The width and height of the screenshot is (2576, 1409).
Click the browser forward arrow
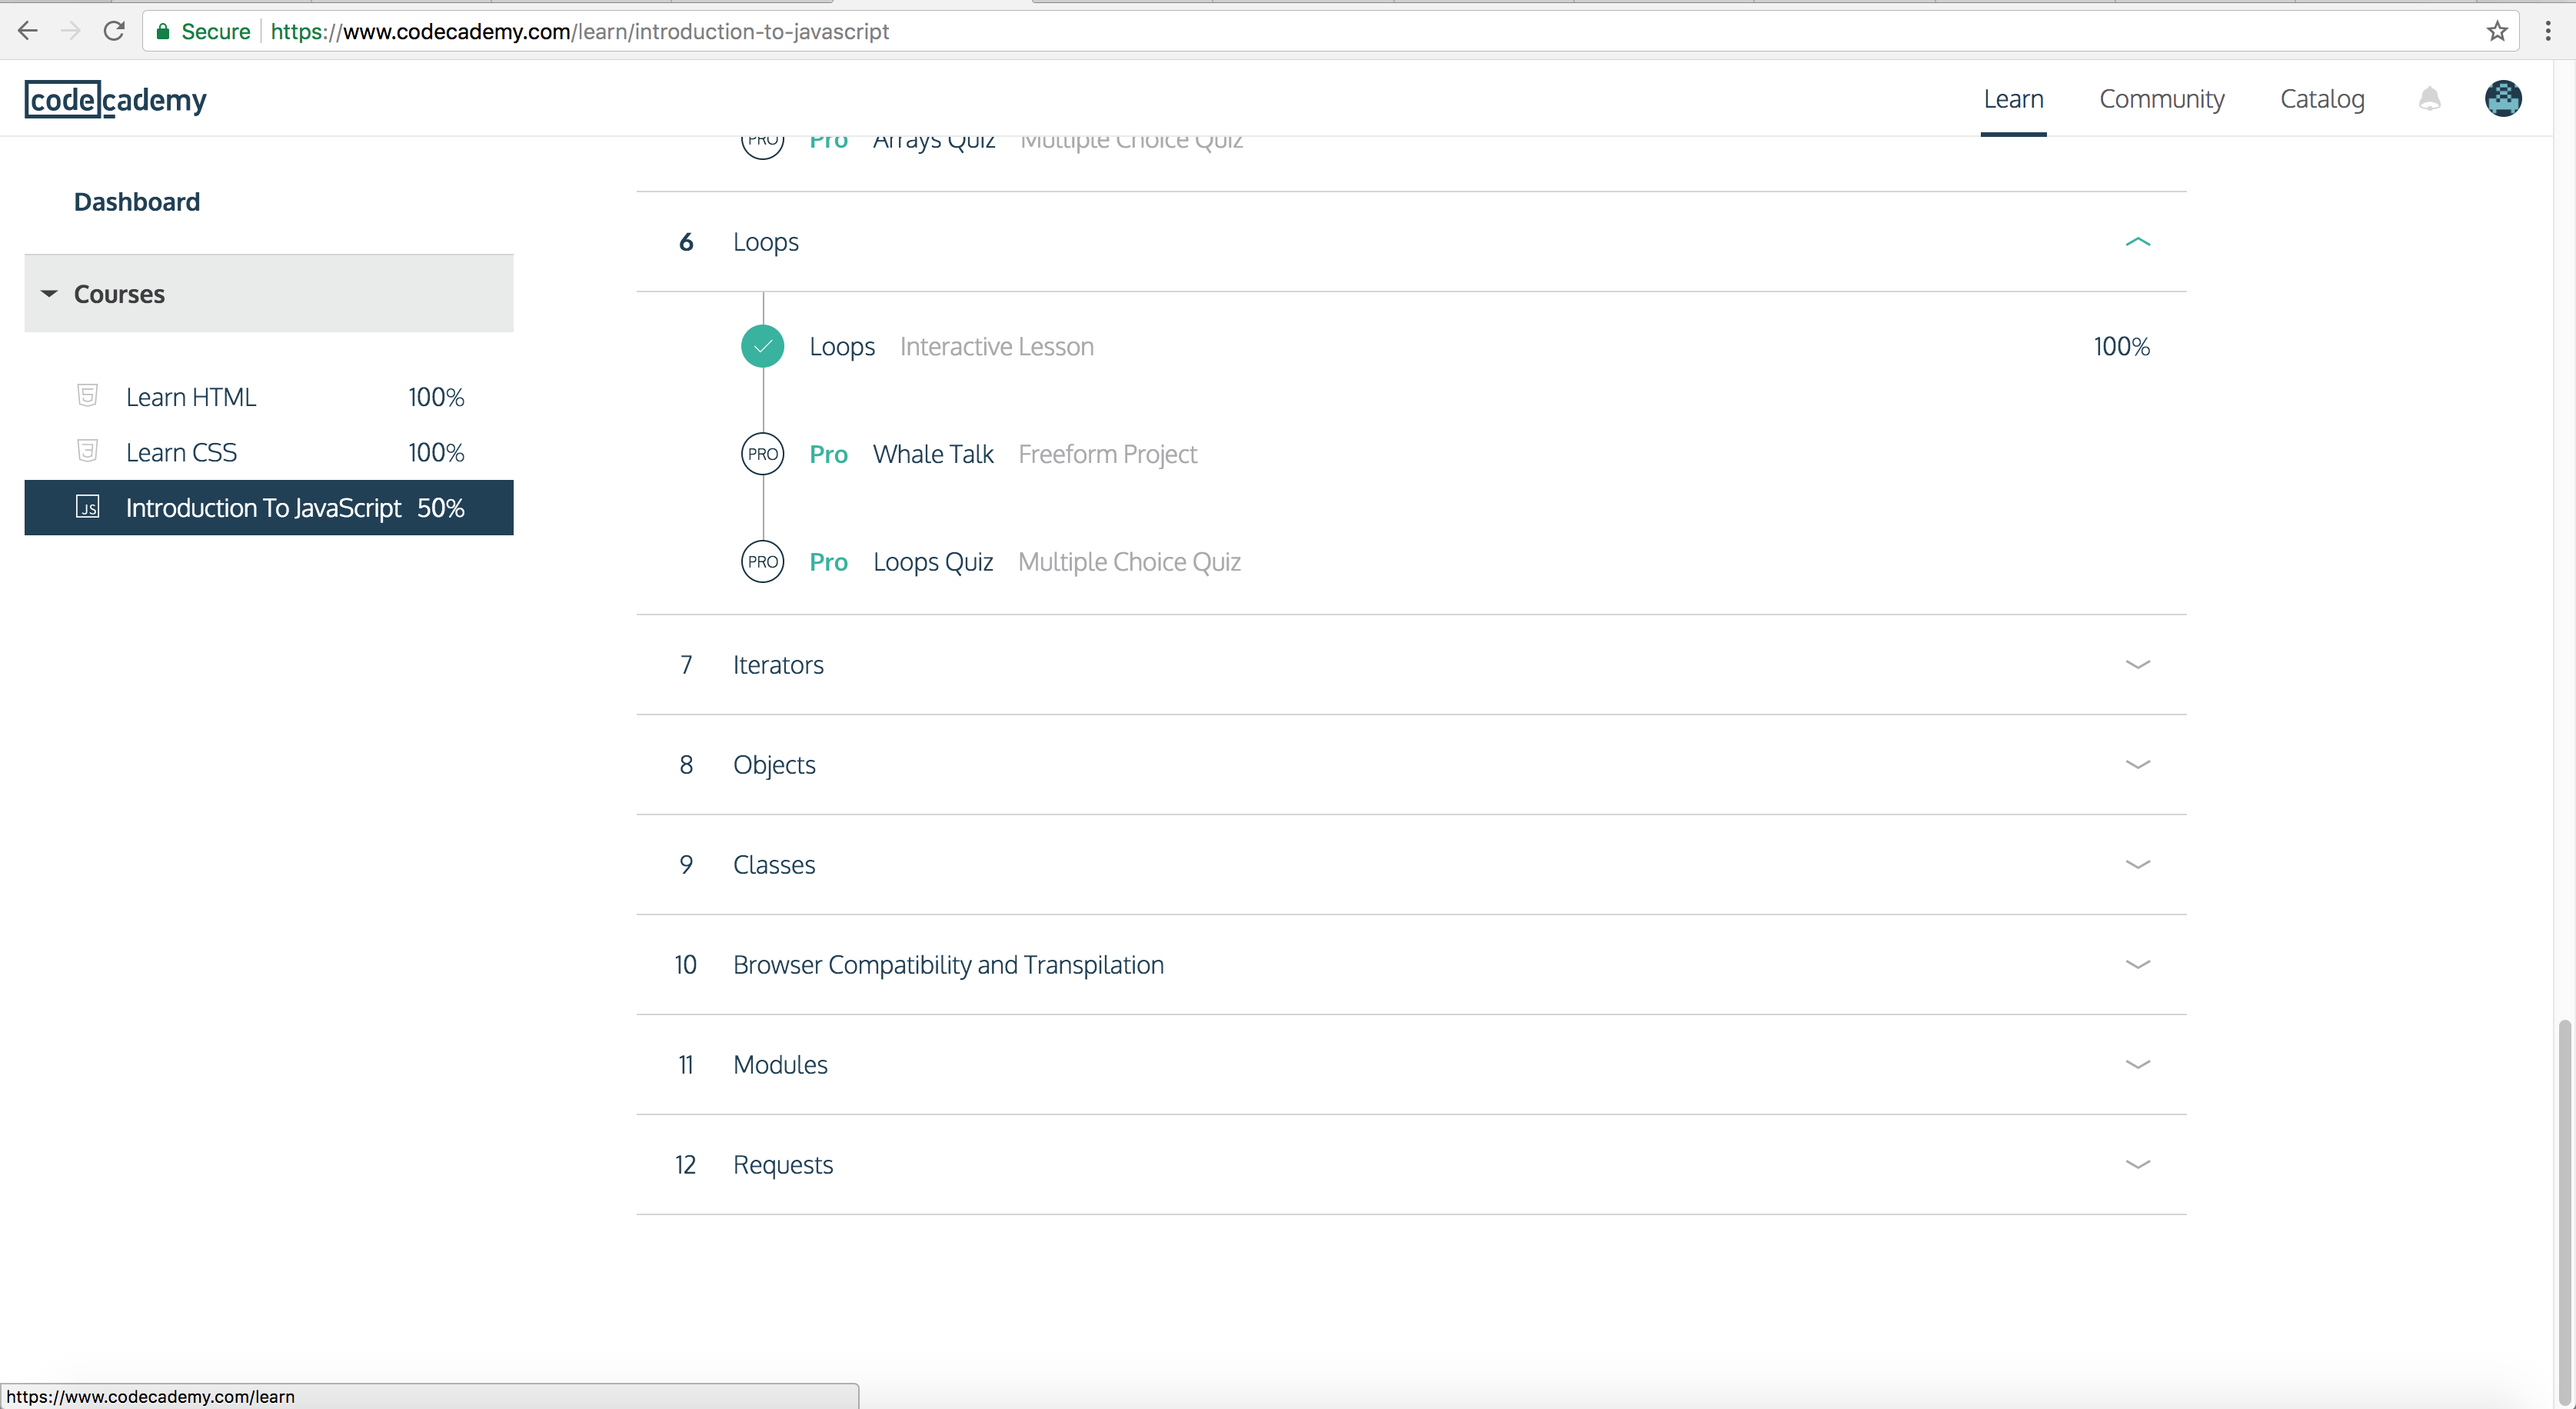click(x=71, y=31)
